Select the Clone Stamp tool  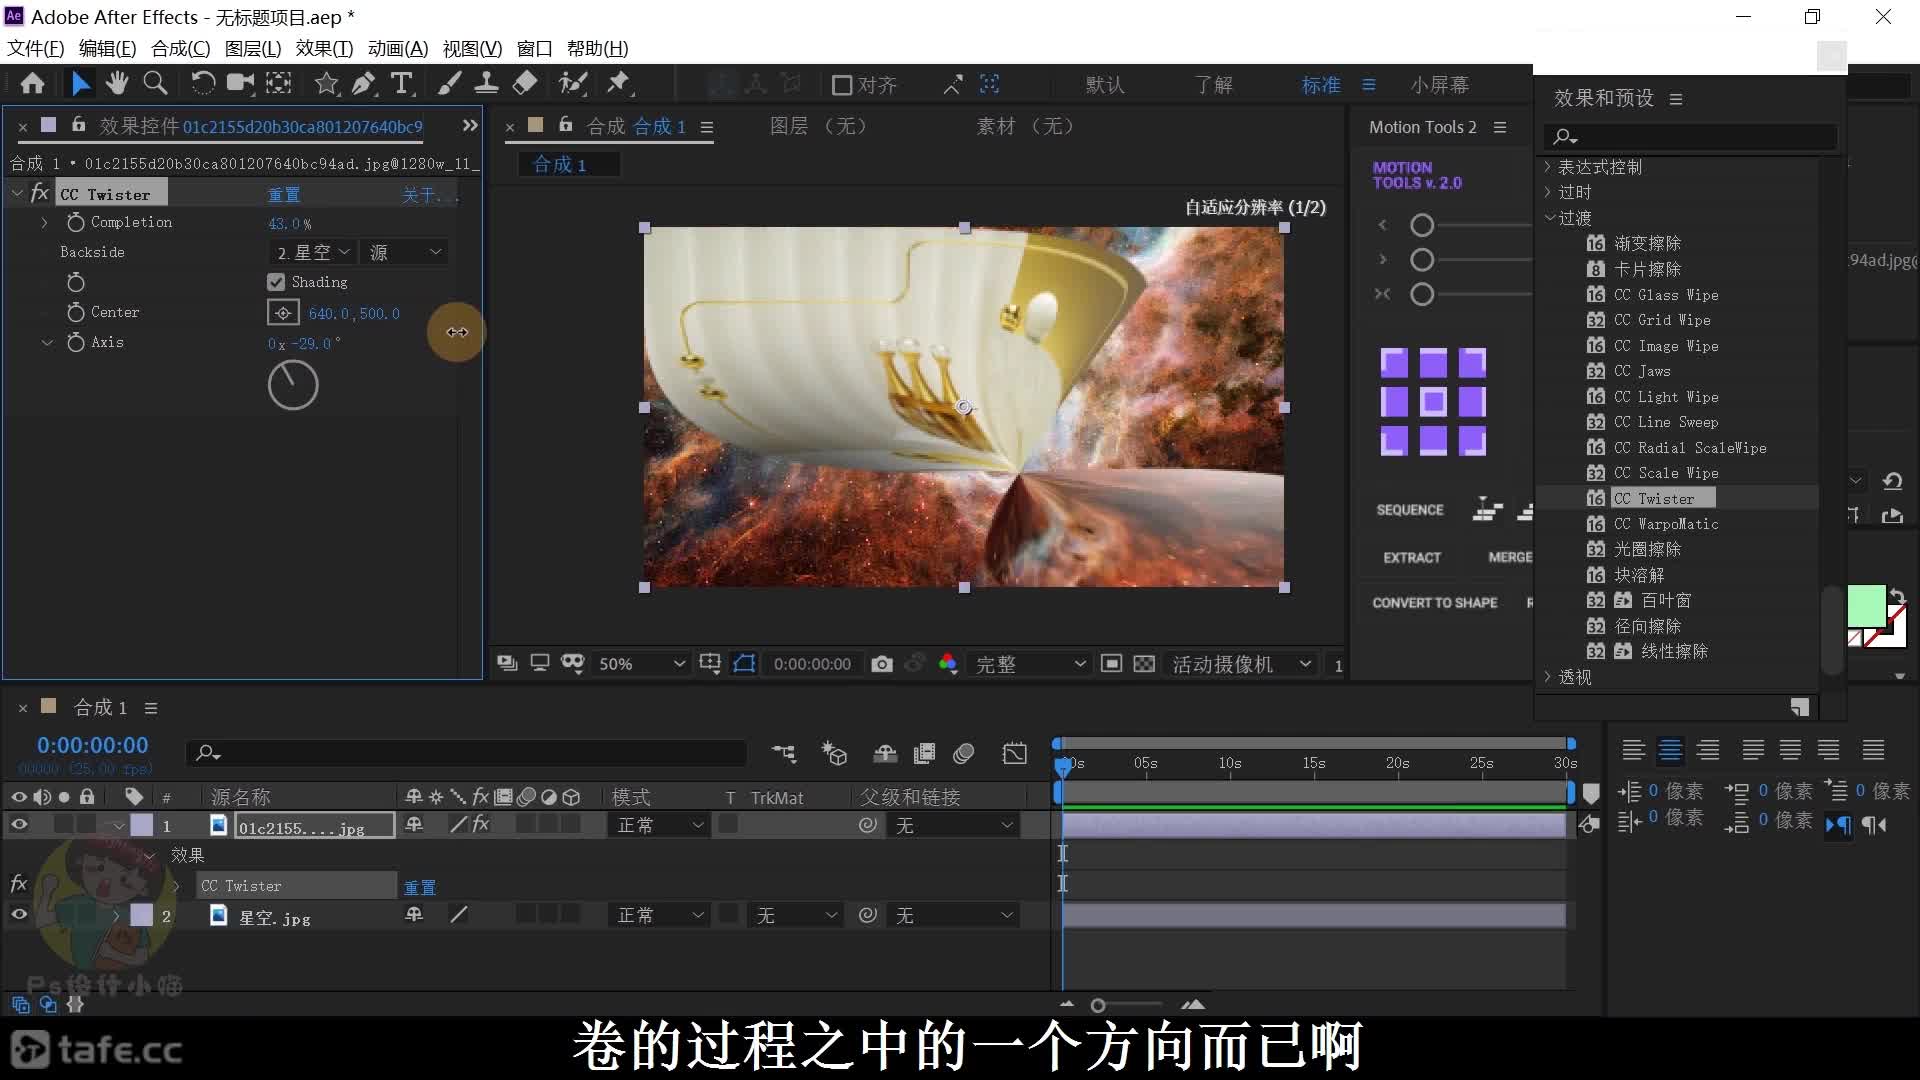coord(486,84)
